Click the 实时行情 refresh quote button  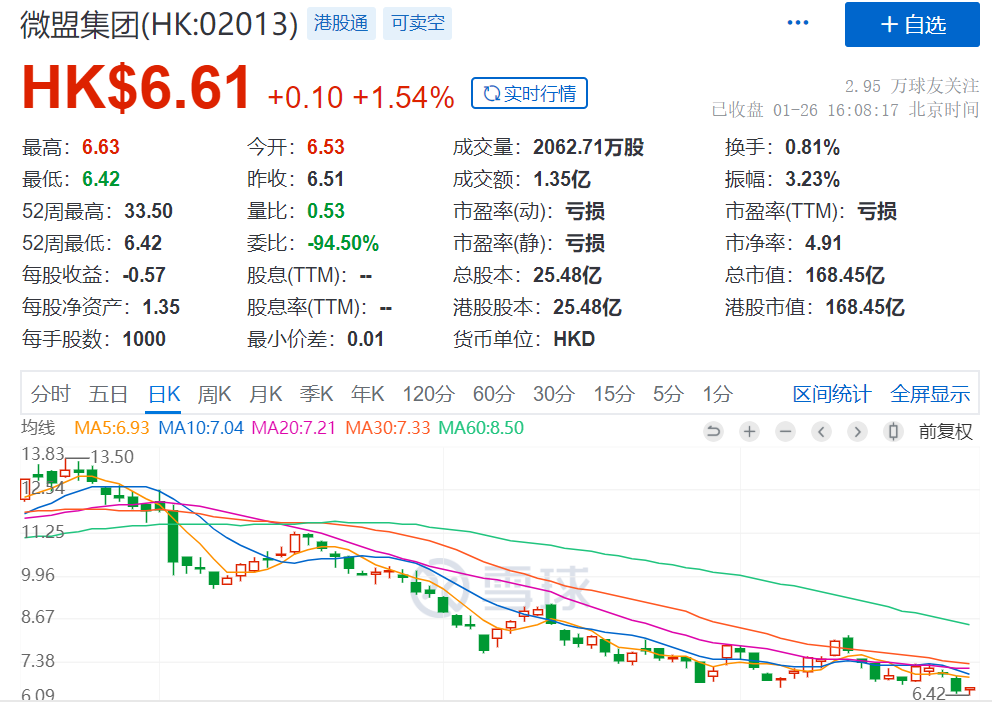(x=529, y=94)
